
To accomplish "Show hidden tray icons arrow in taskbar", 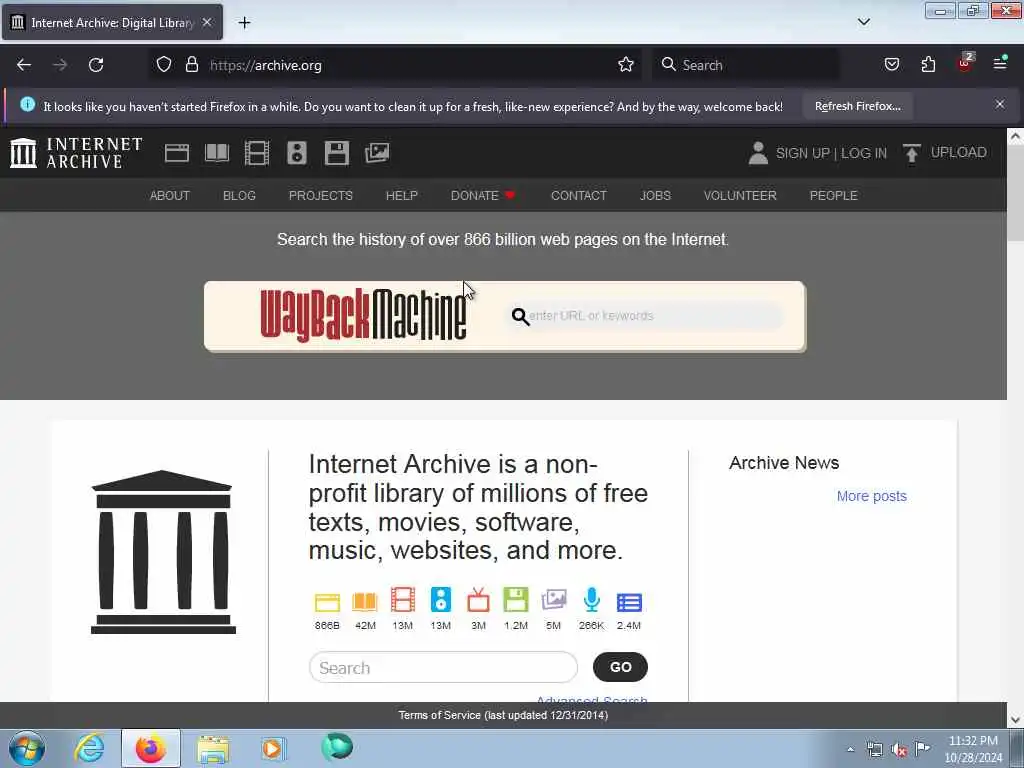I will tap(850, 749).
